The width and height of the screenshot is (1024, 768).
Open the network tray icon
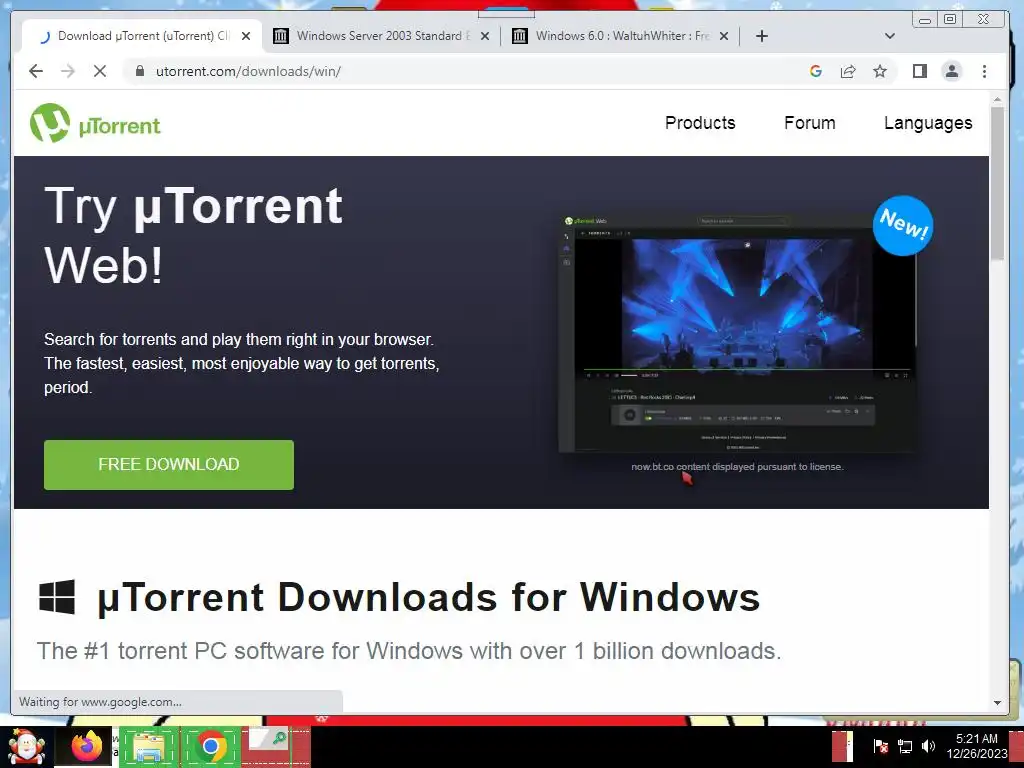(x=904, y=746)
